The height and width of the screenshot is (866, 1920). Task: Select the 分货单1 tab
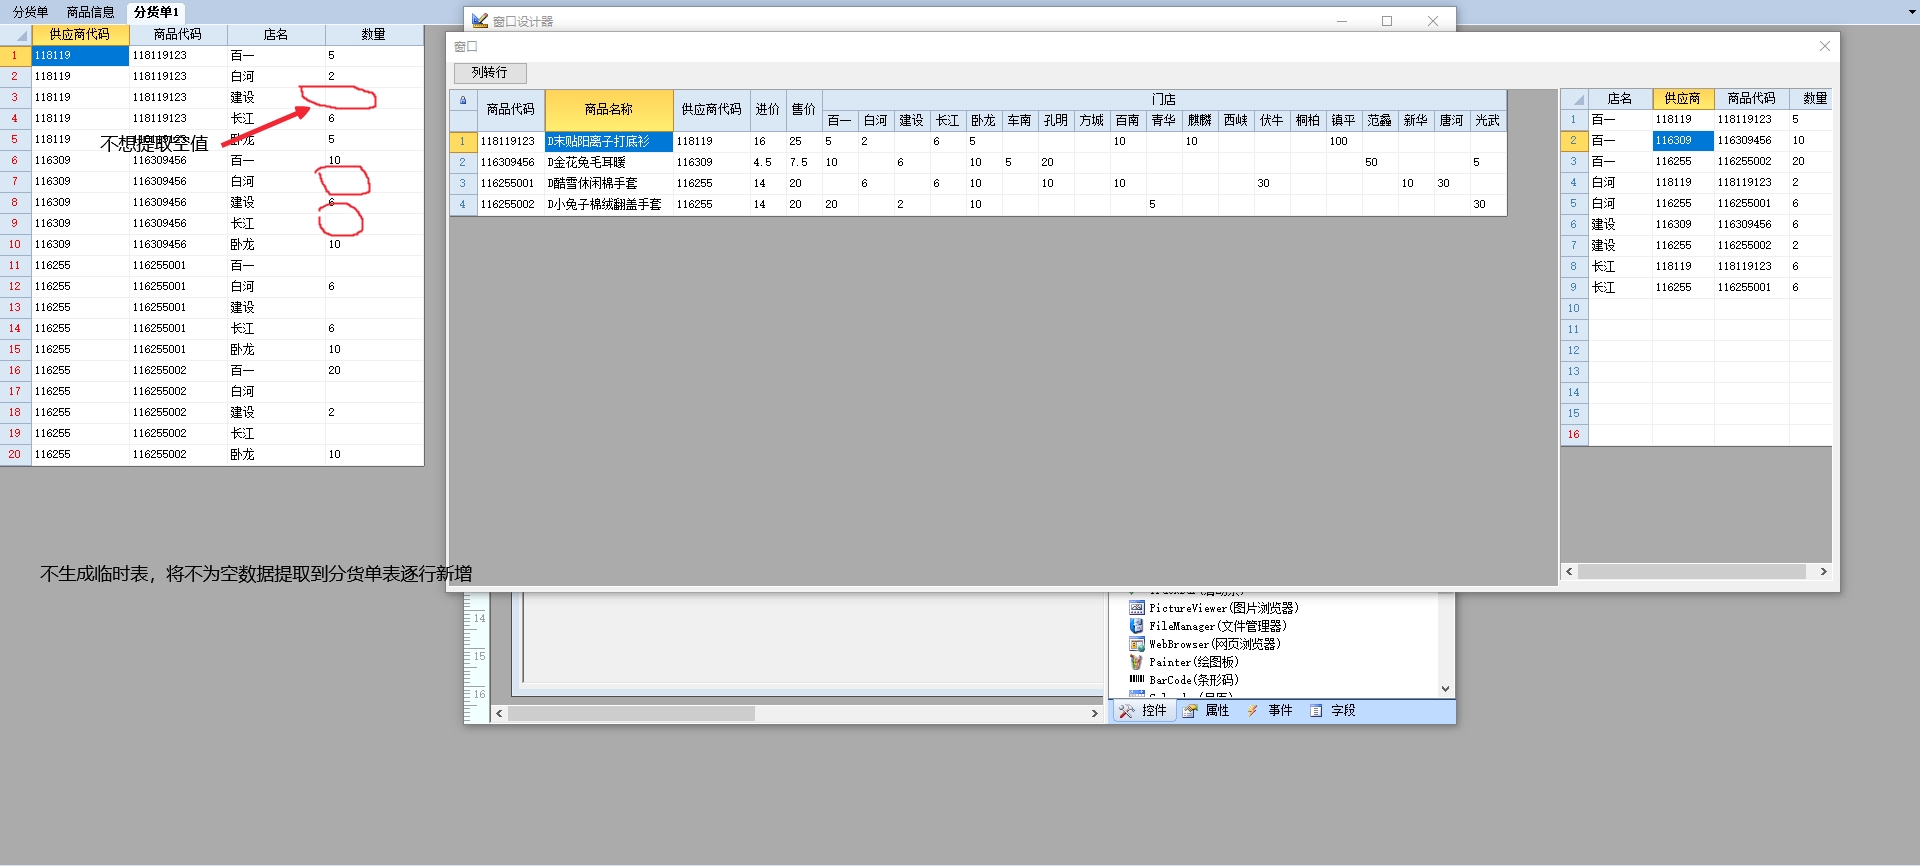(x=156, y=12)
